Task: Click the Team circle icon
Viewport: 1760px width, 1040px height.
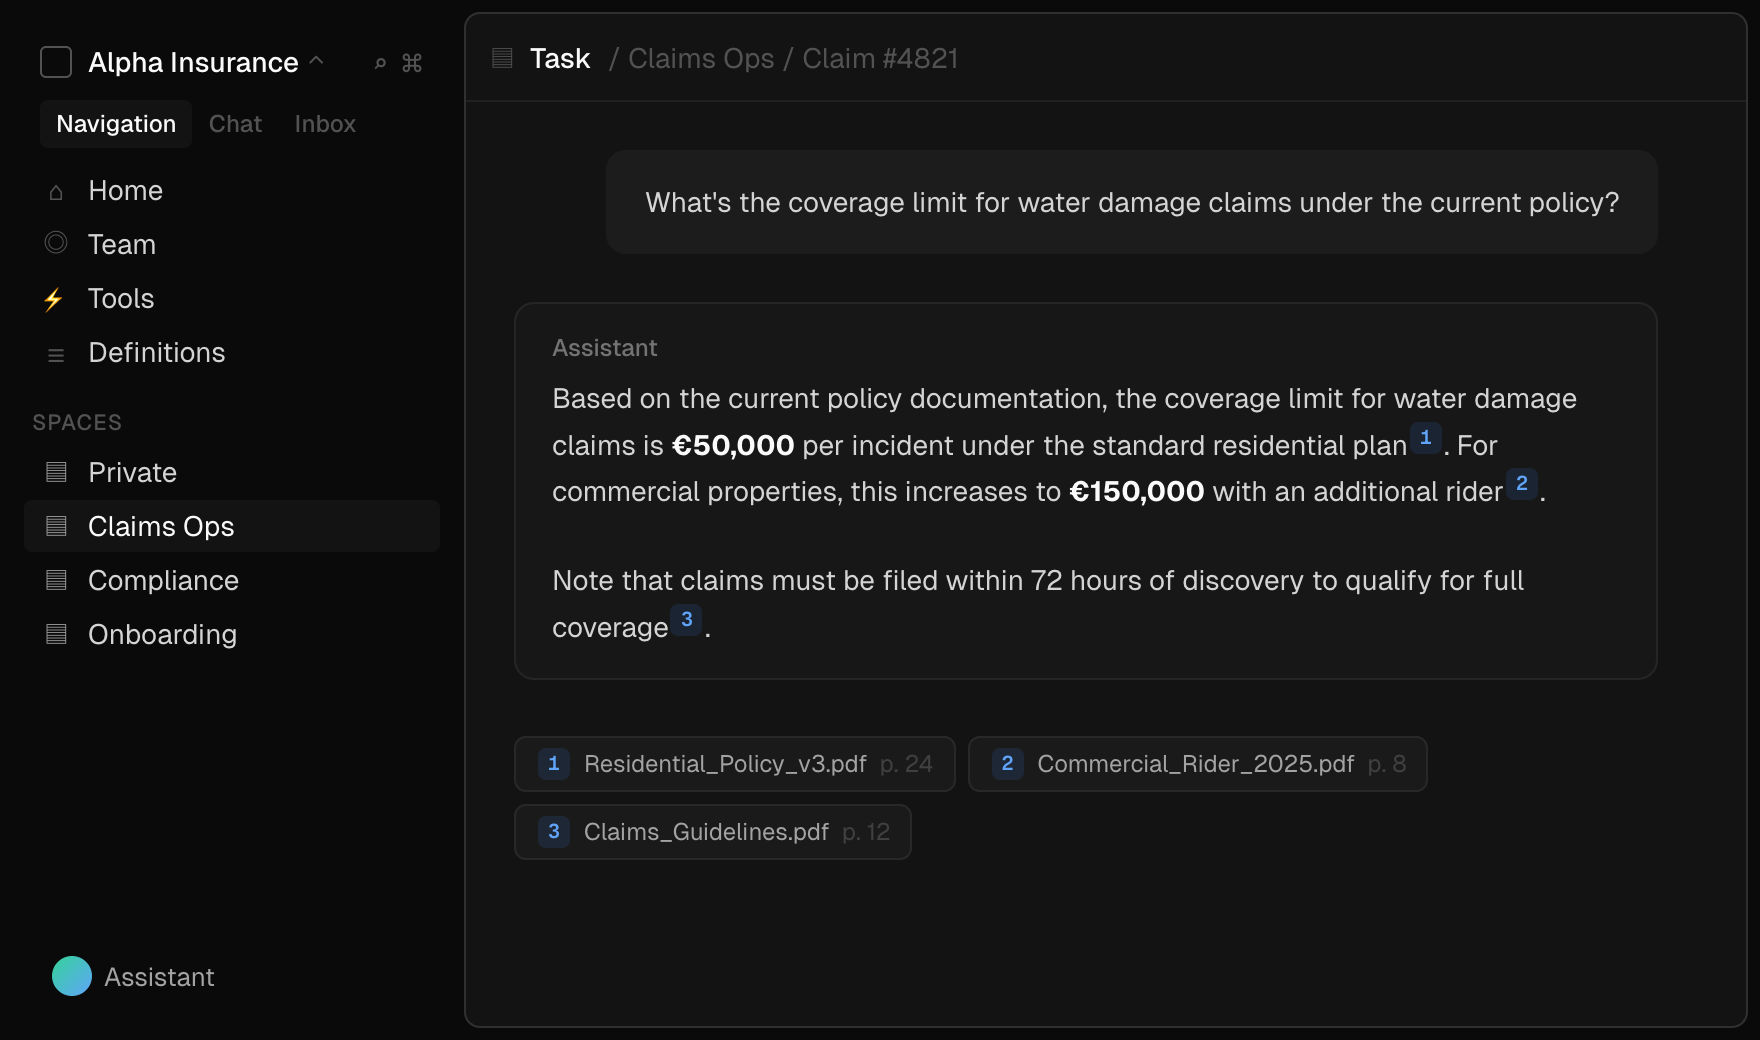Action: tap(56, 243)
